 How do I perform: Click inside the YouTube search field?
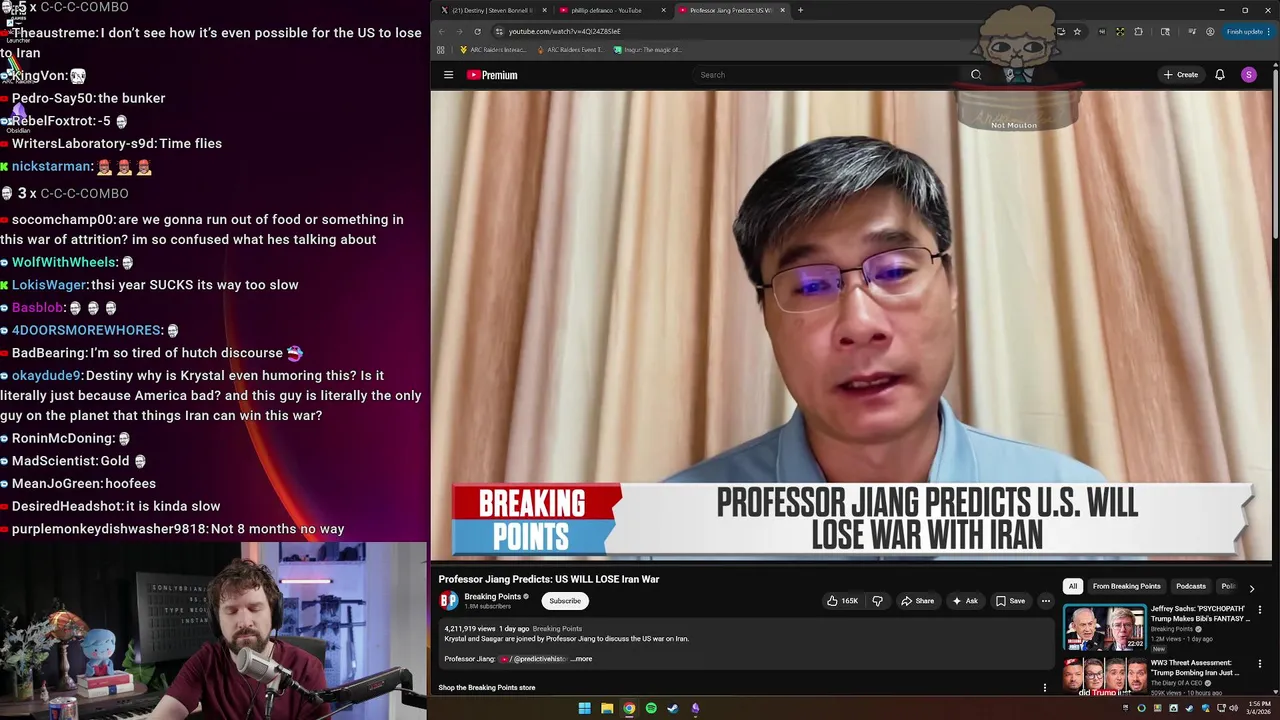tap(828, 75)
